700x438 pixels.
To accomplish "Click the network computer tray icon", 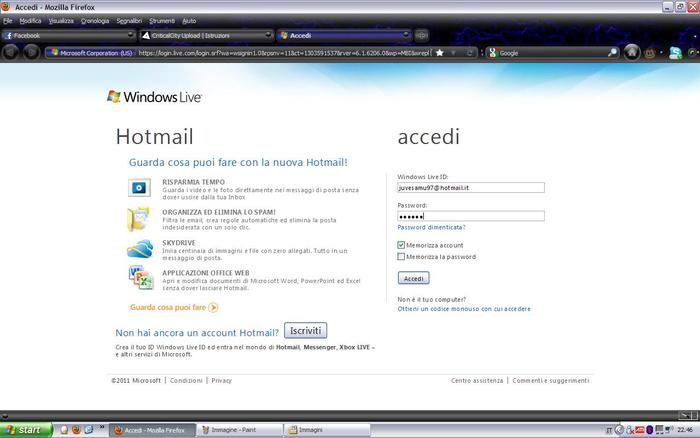I will (x=659, y=430).
